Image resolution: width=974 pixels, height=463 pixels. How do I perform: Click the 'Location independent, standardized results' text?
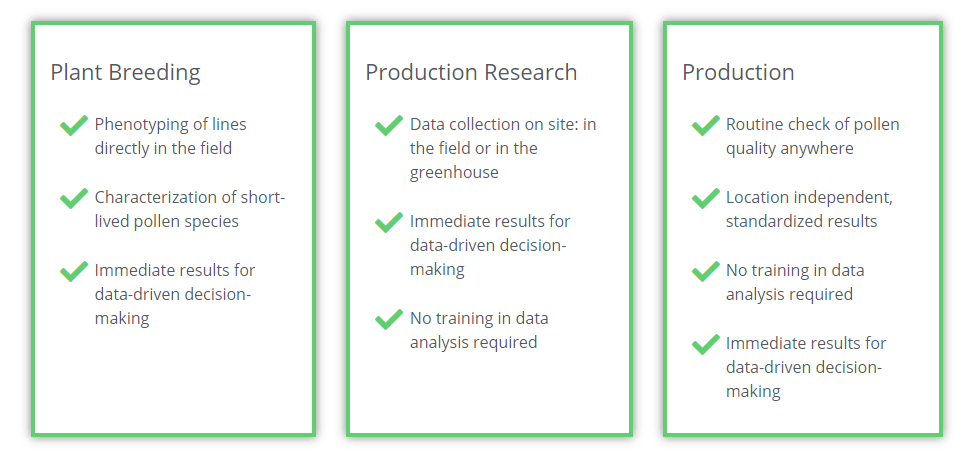click(x=809, y=209)
